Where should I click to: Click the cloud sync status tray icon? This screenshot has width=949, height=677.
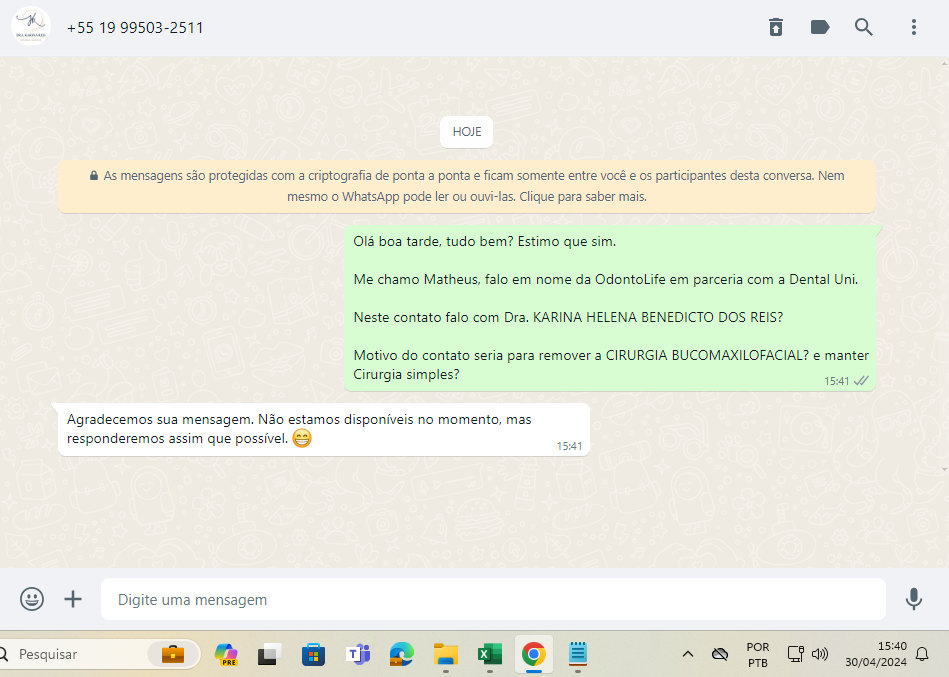720,654
